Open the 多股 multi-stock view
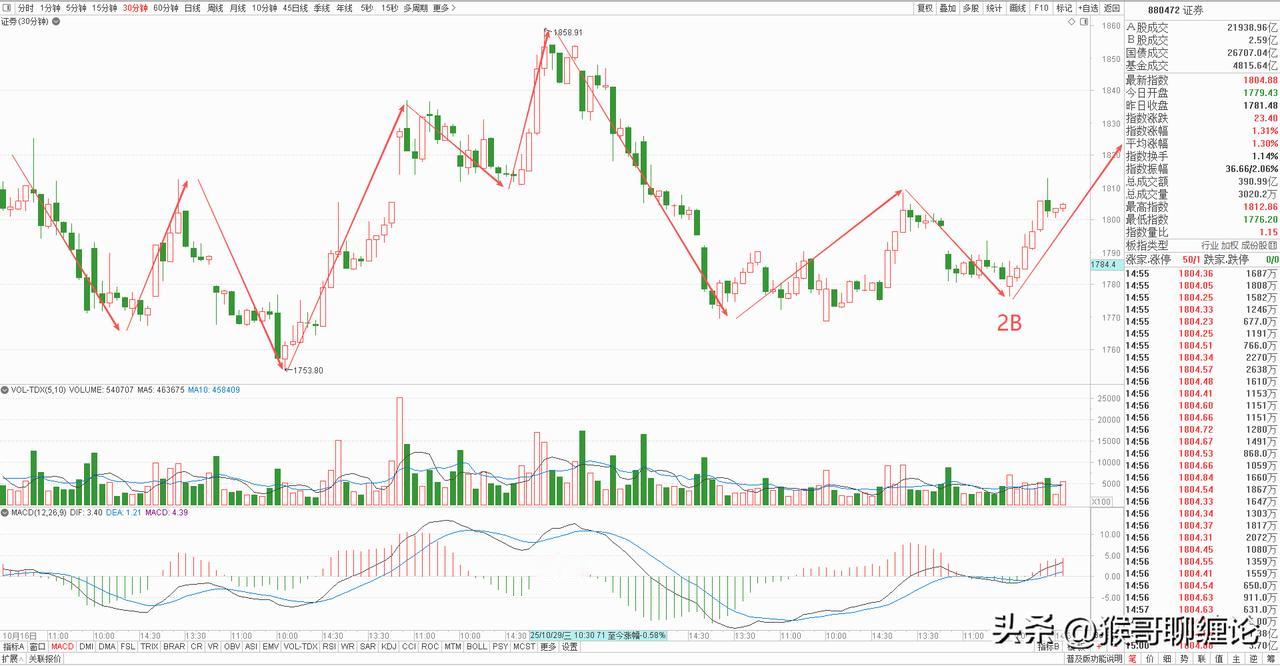Screen dimensions: 1280x666 click(x=971, y=7)
